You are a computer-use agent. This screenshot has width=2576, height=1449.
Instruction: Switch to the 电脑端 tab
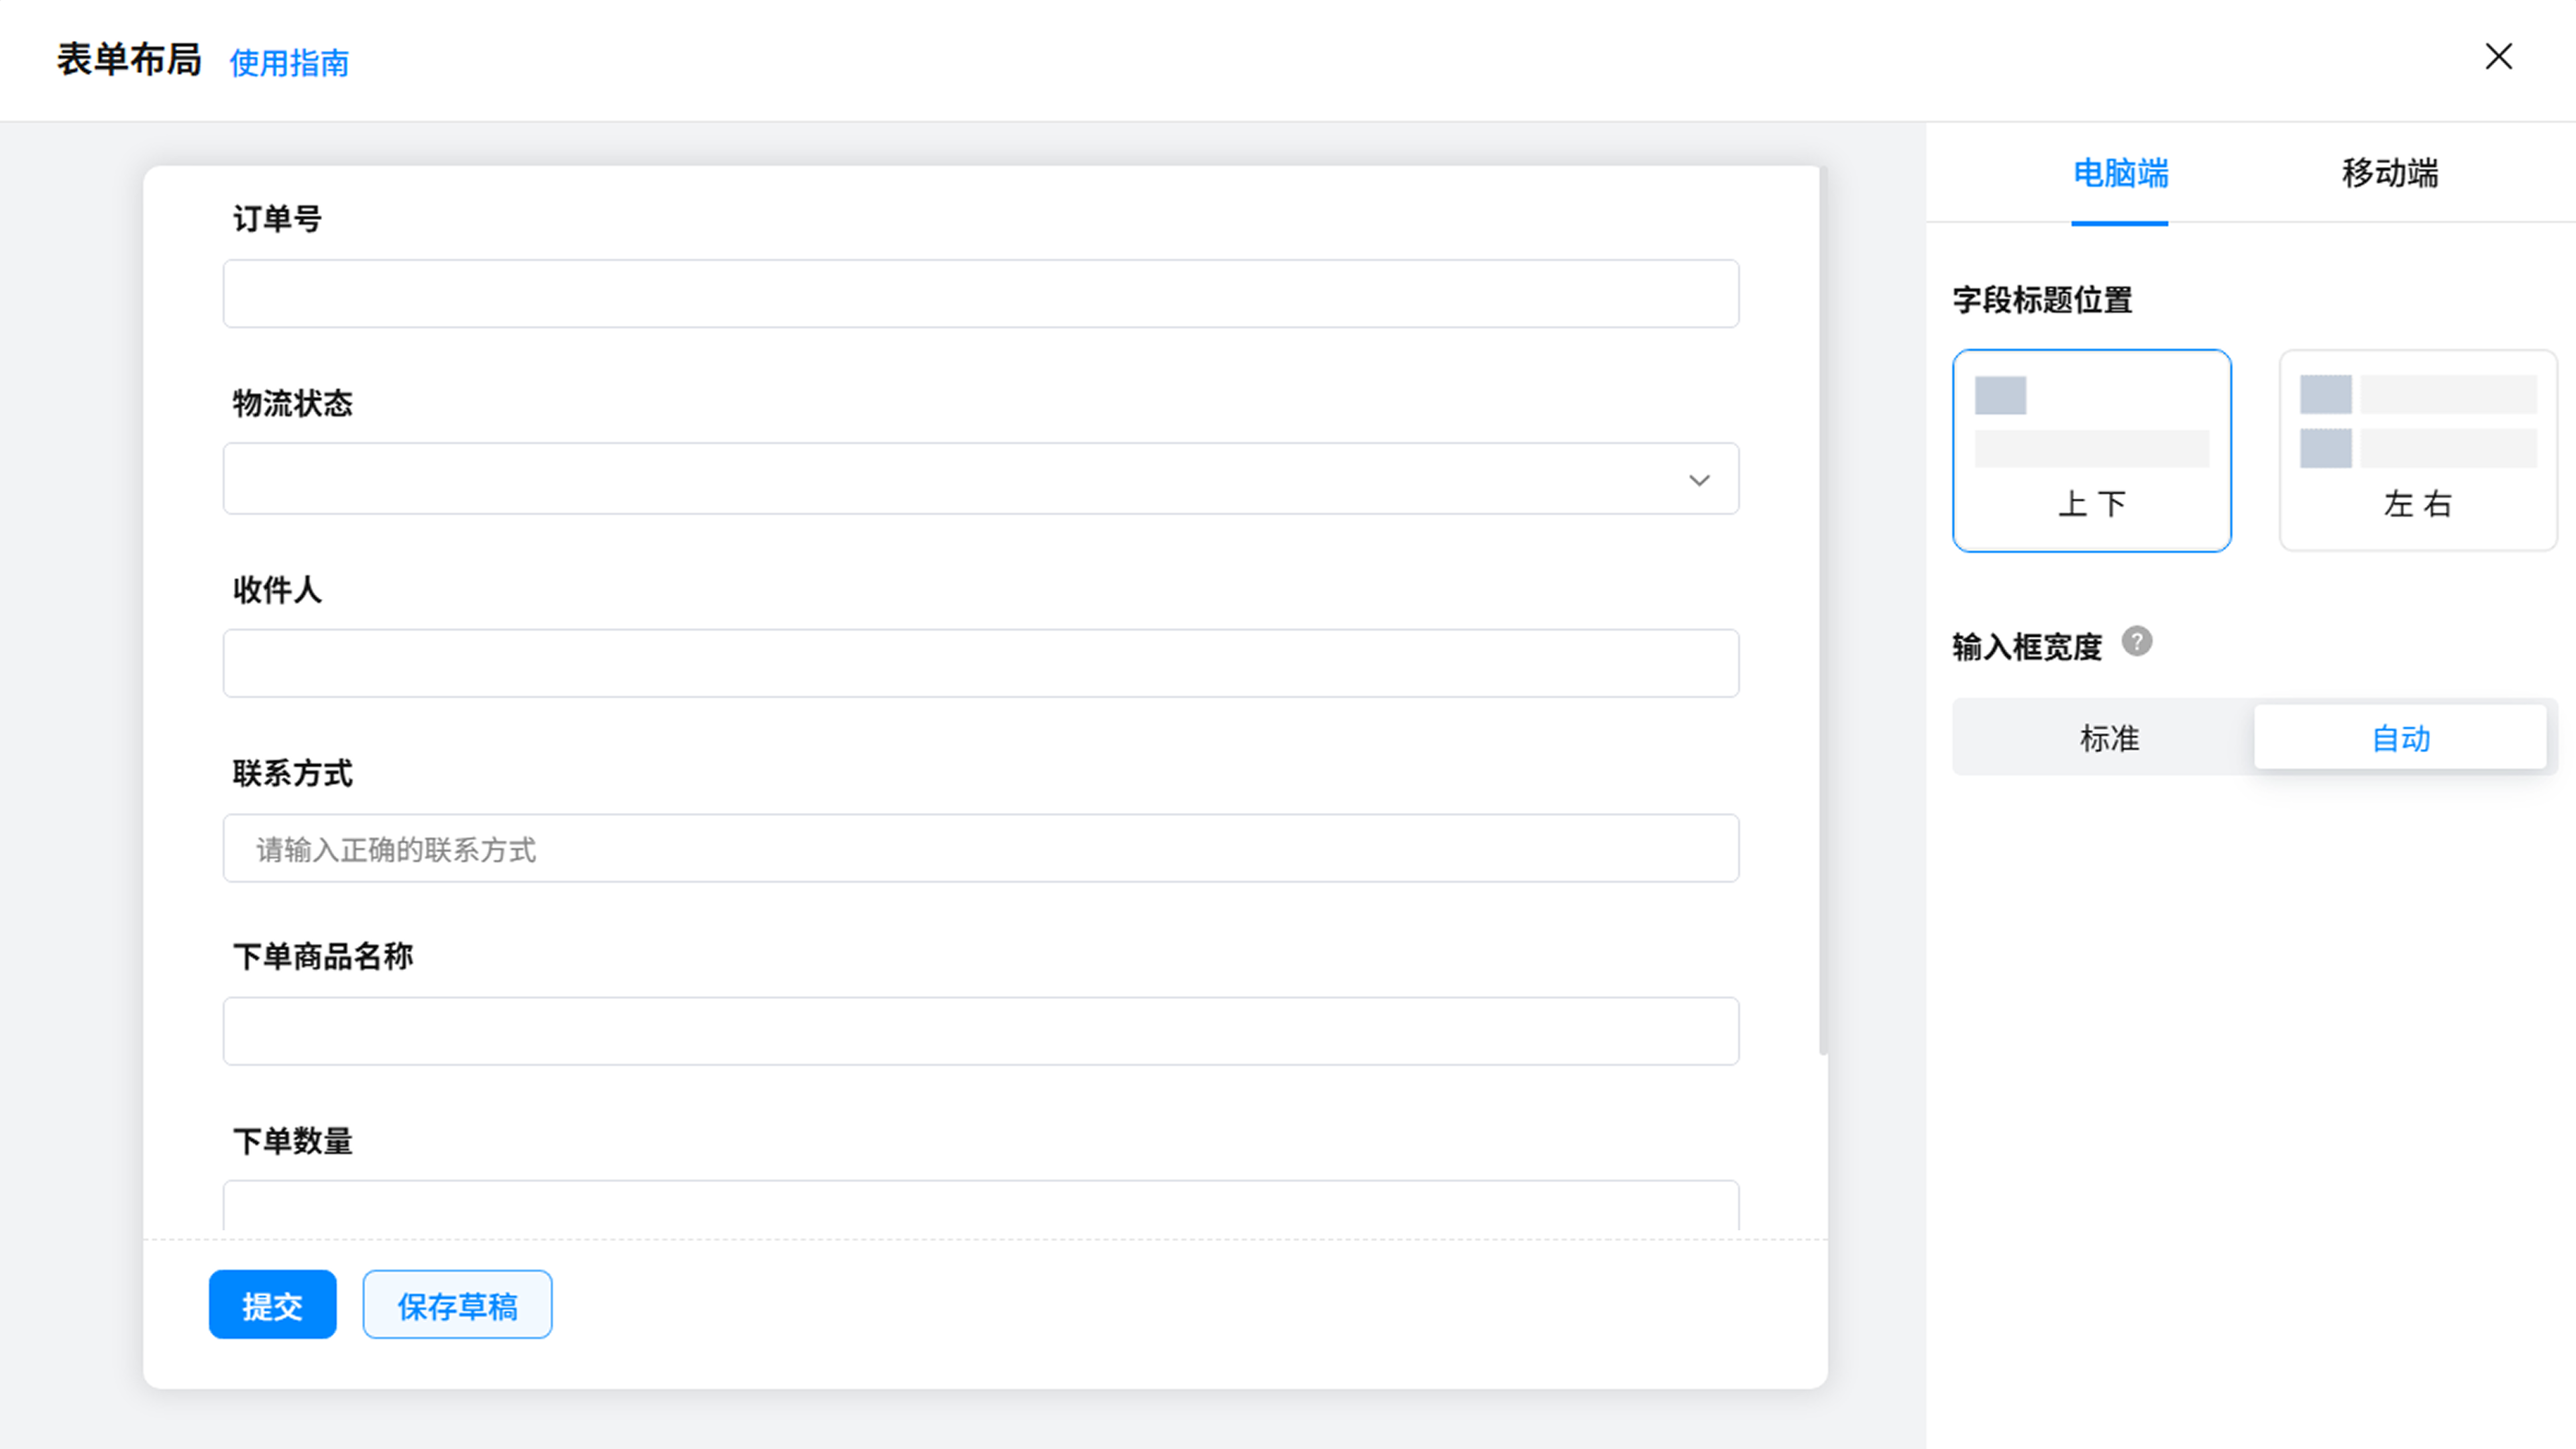2120,174
